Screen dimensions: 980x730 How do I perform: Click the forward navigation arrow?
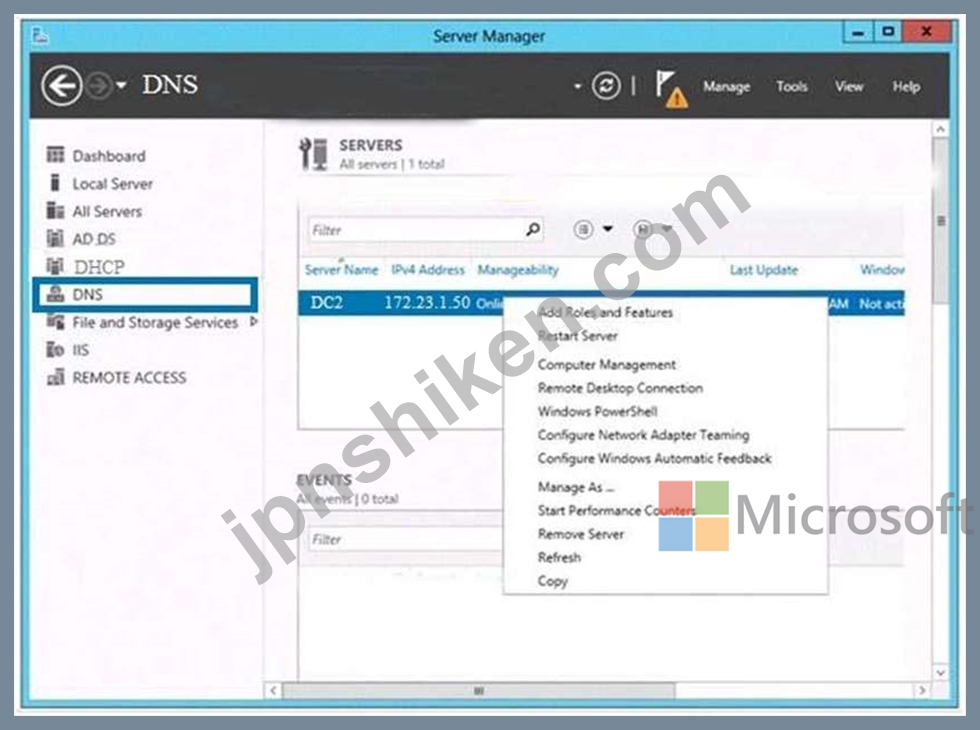point(98,86)
